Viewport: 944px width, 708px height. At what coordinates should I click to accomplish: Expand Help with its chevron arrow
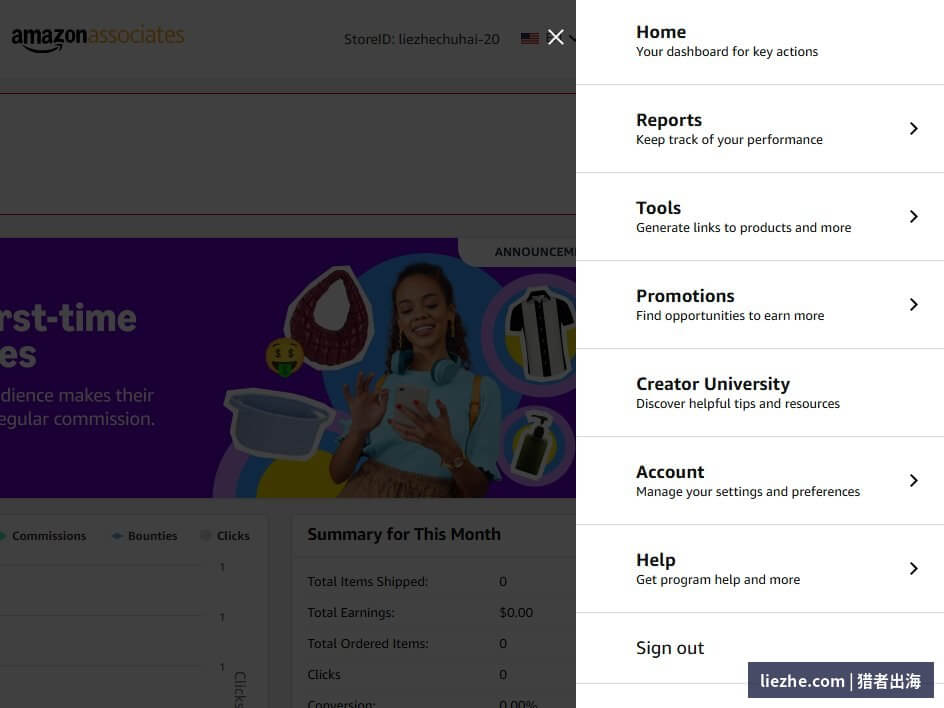tap(913, 568)
